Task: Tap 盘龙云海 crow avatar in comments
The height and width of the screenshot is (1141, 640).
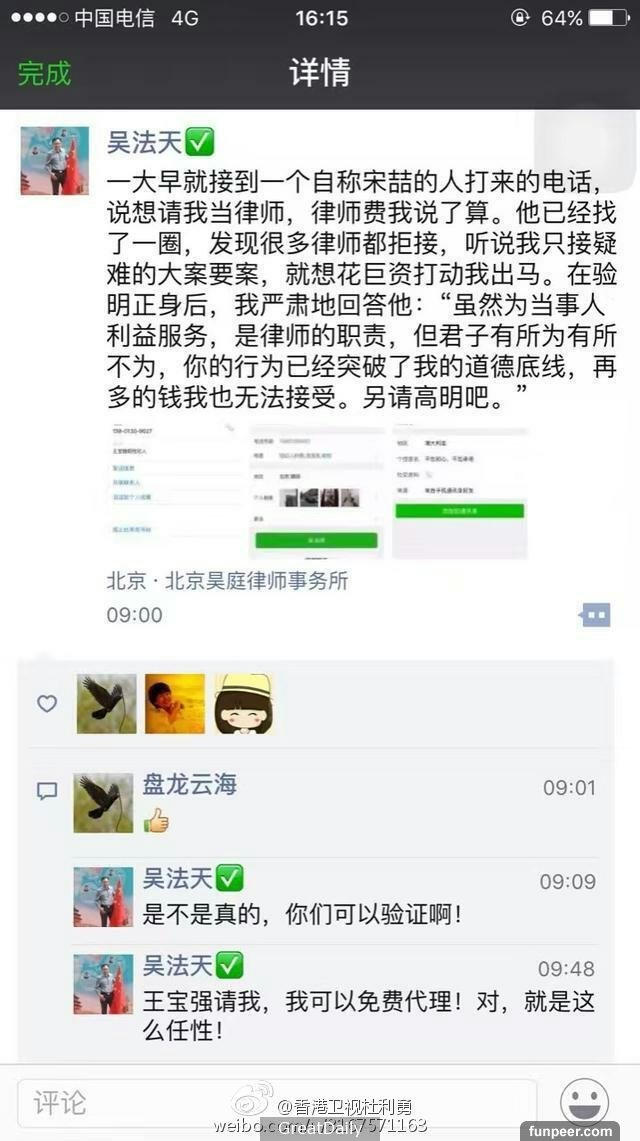Action: tap(103, 803)
